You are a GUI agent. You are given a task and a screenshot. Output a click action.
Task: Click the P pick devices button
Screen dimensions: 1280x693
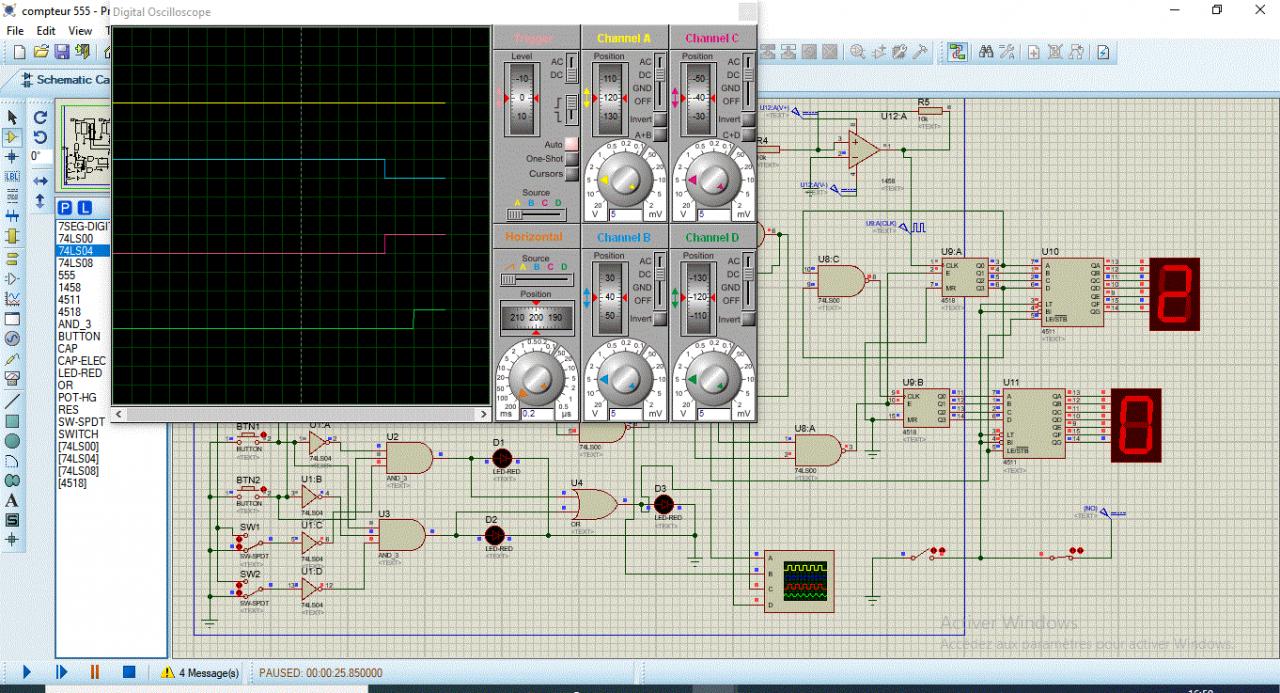pos(65,207)
